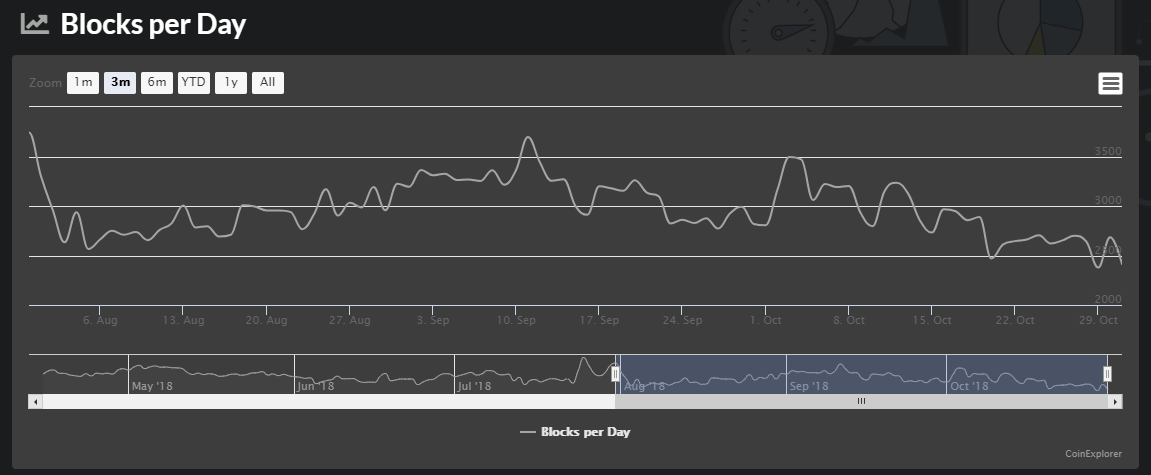1151x475 pixels.
Task: Click the 10. Sep peak on chart
Action: (528, 137)
